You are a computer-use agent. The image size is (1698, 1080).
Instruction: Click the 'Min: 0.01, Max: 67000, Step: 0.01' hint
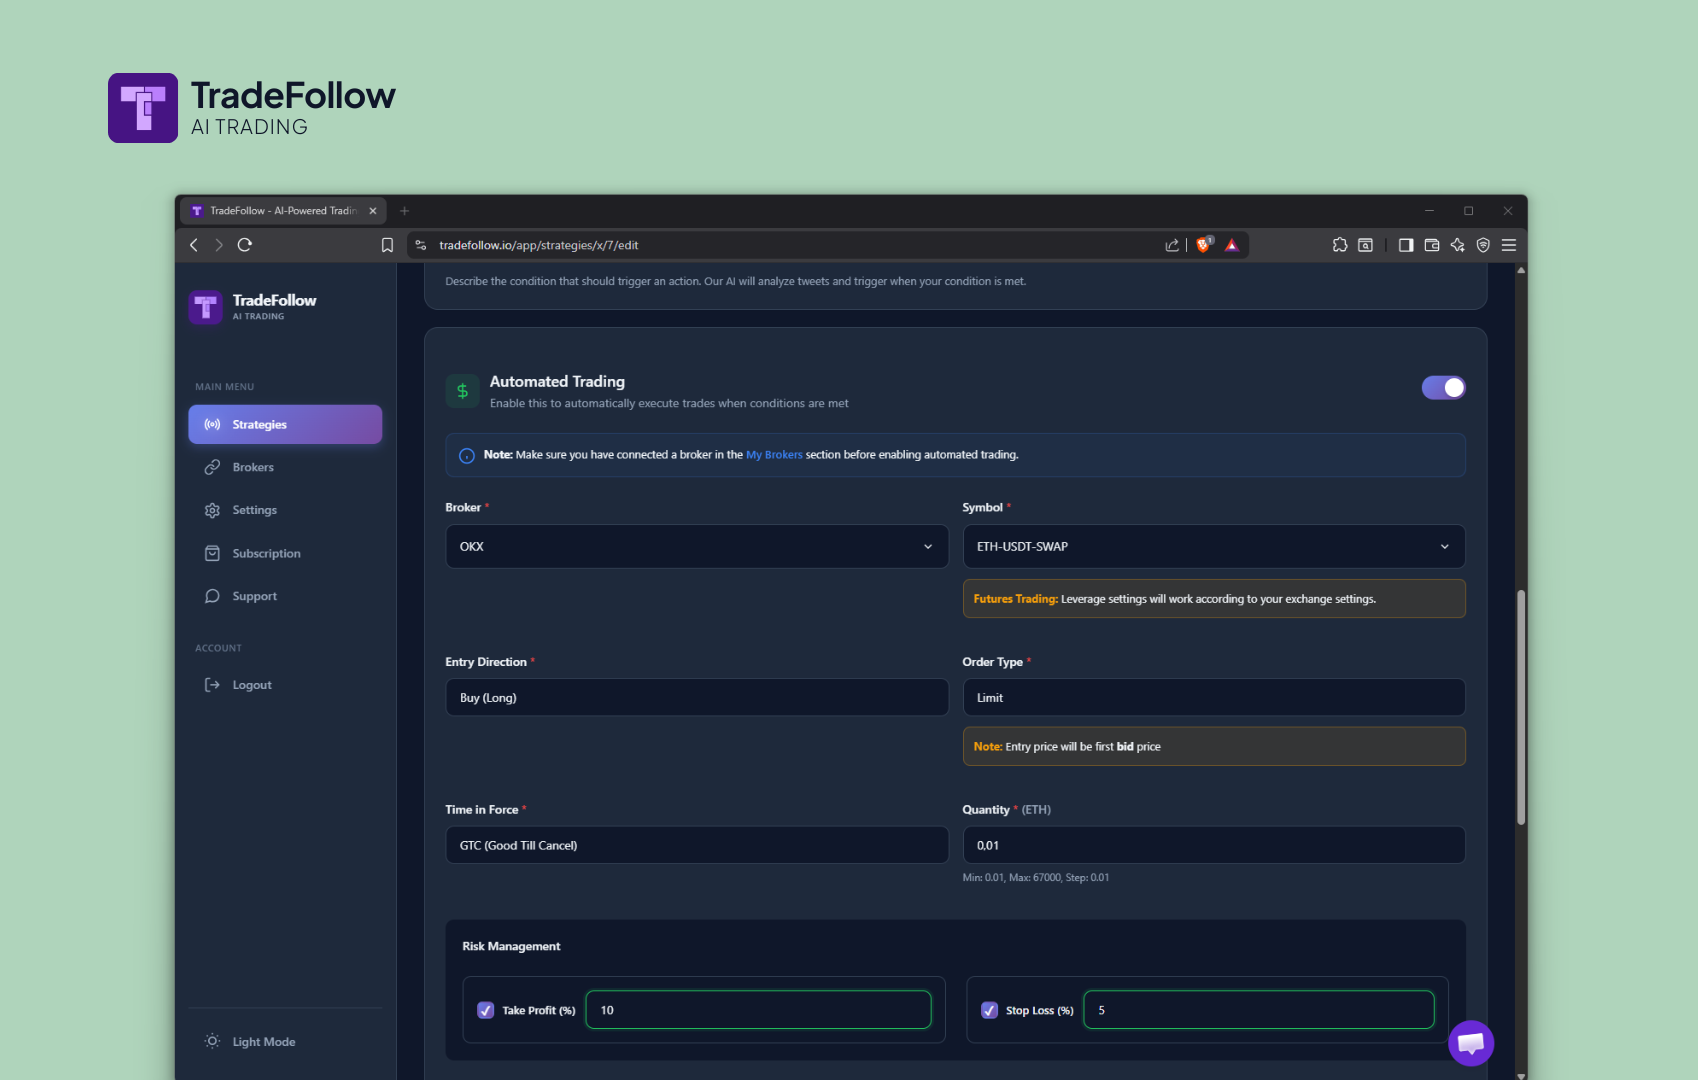(1036, 878)
